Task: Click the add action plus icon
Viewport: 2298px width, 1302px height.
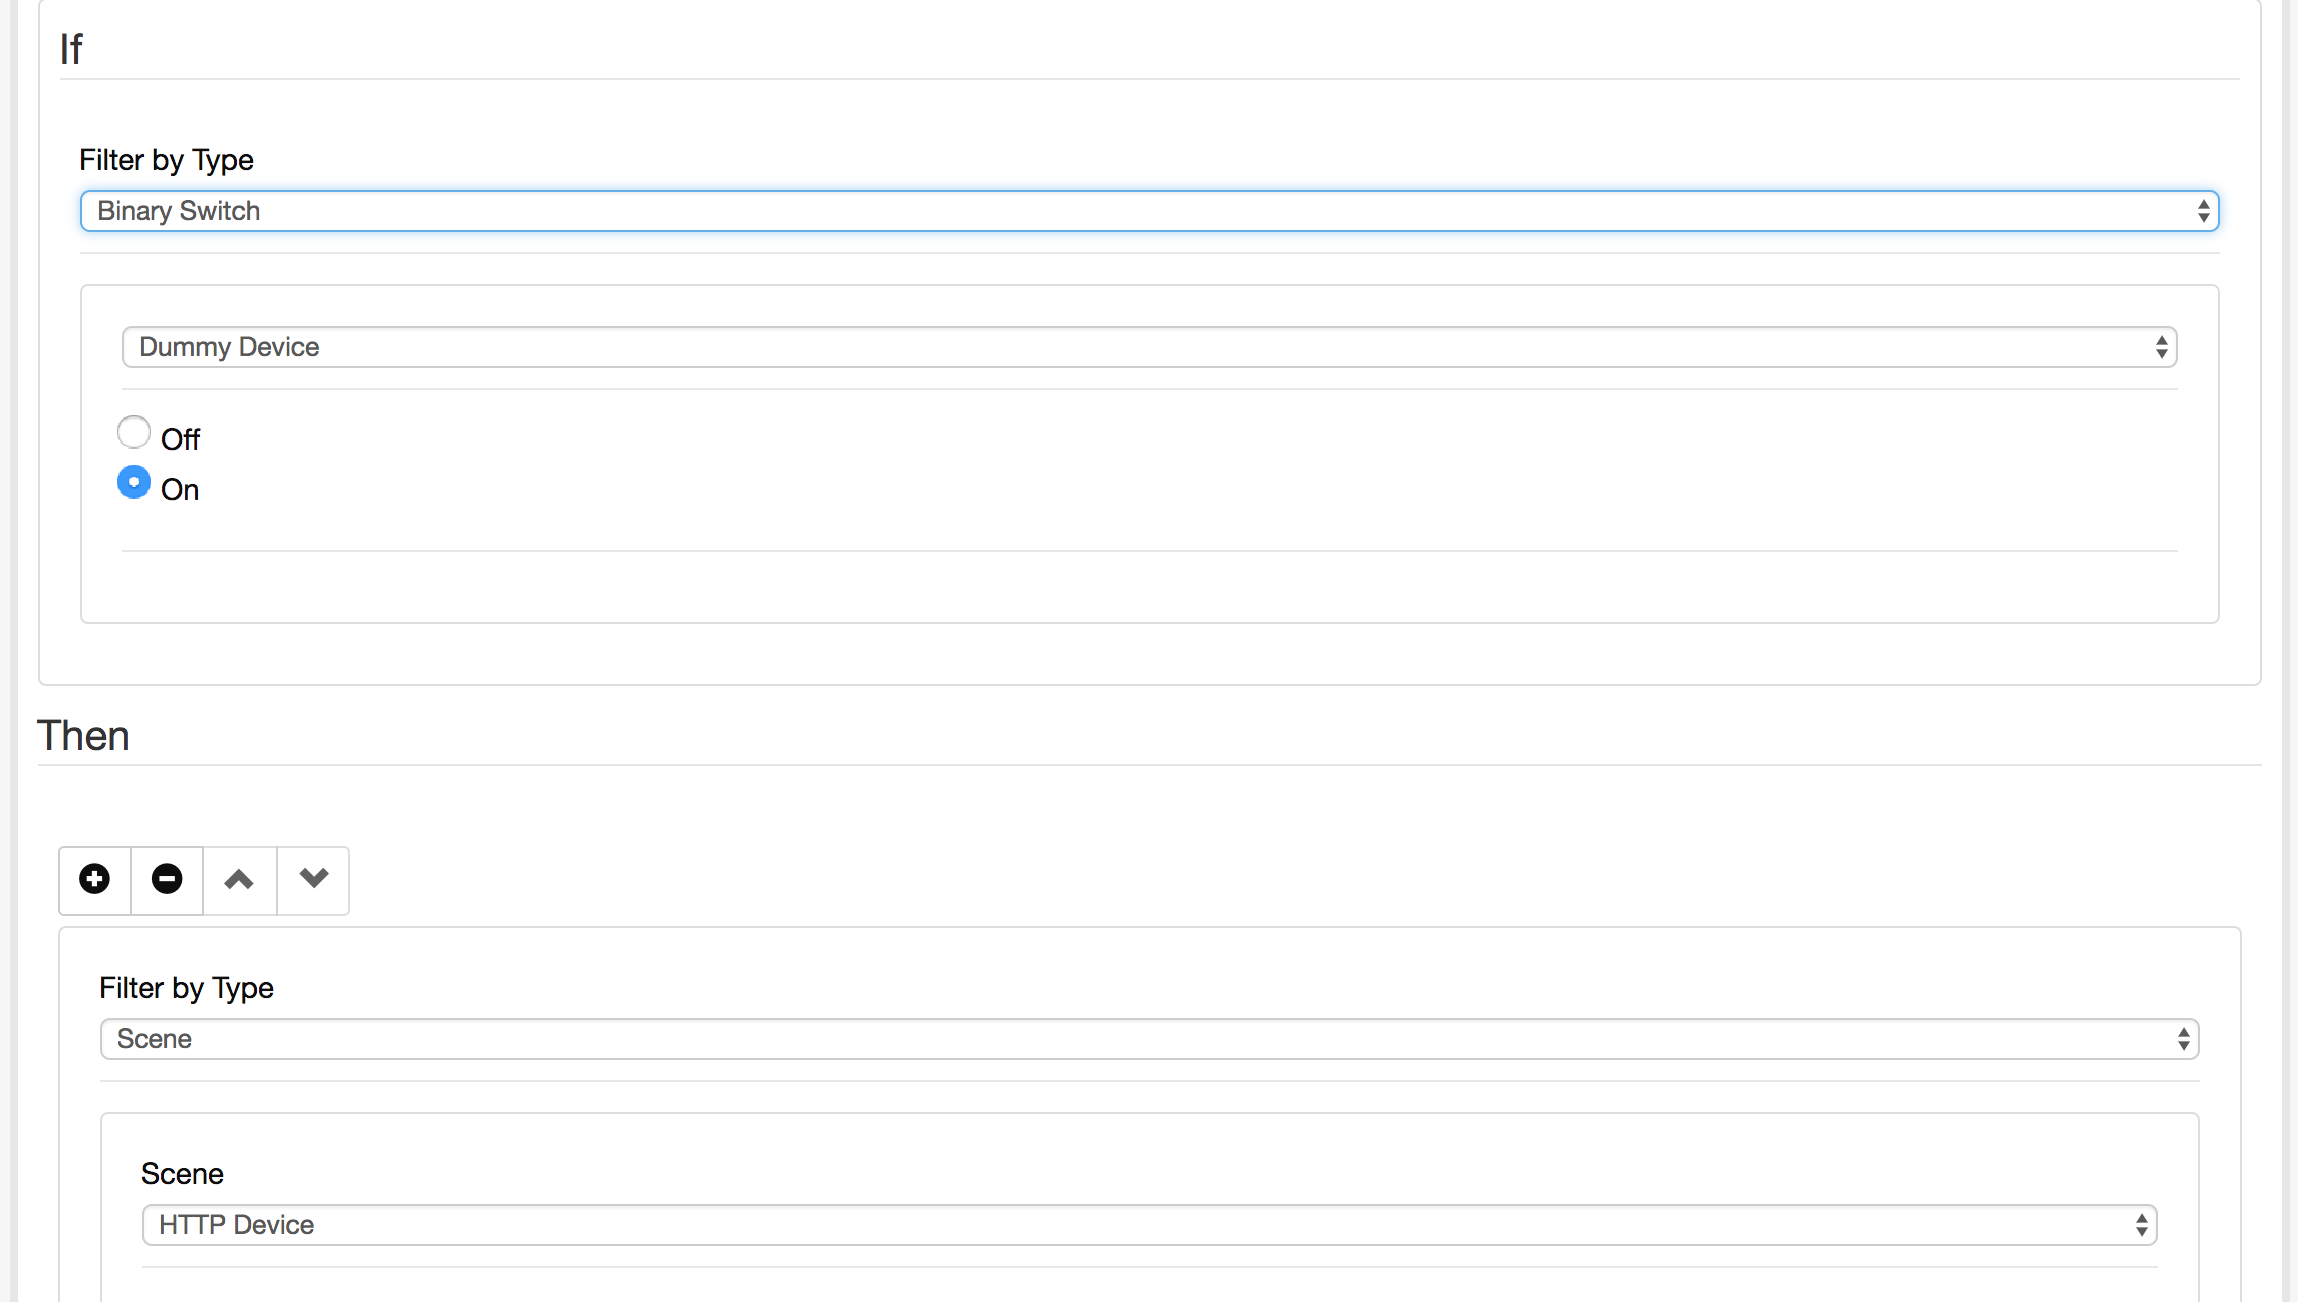Action: coord(95,879)
